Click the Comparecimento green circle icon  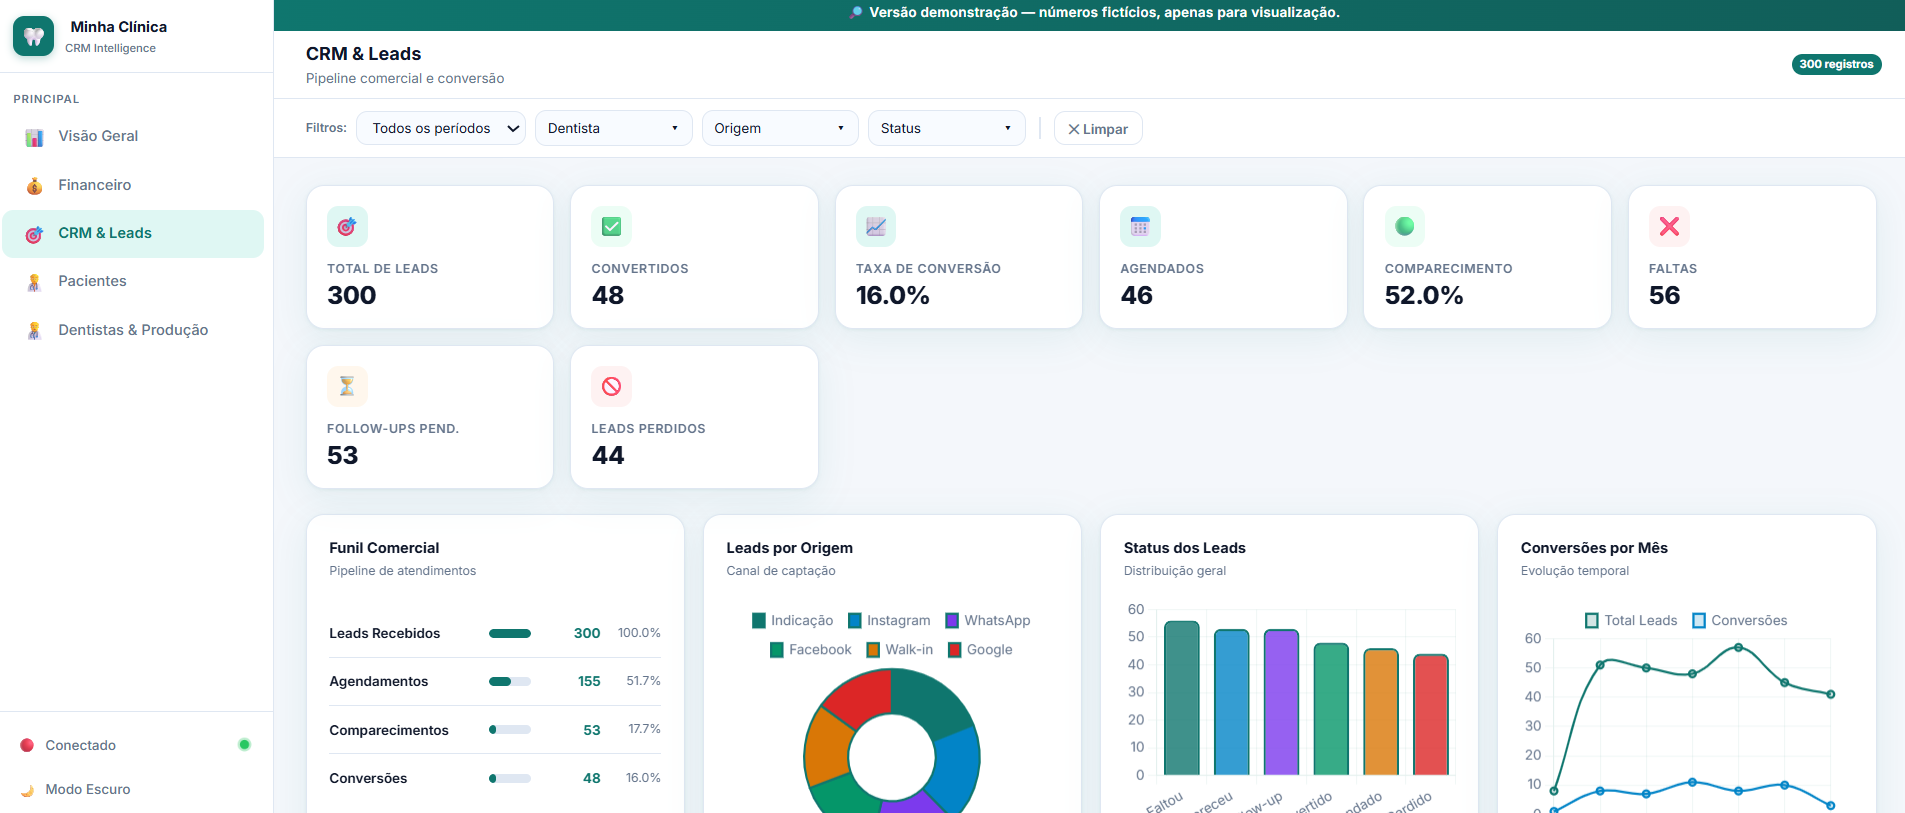pos(1405,227)
